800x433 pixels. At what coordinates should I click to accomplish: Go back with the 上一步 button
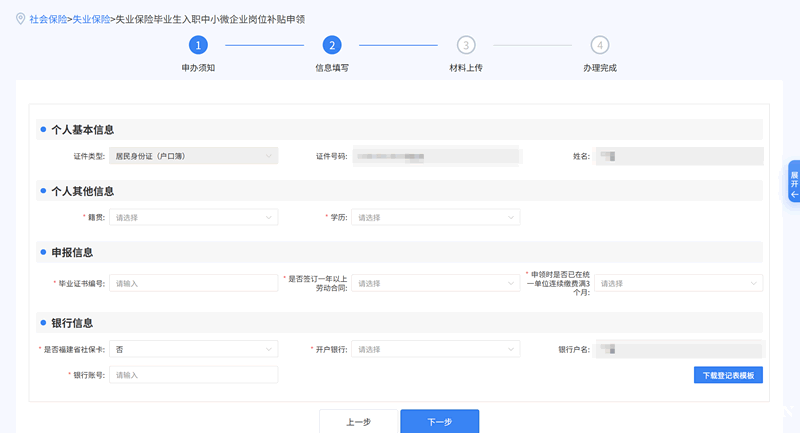358,421
